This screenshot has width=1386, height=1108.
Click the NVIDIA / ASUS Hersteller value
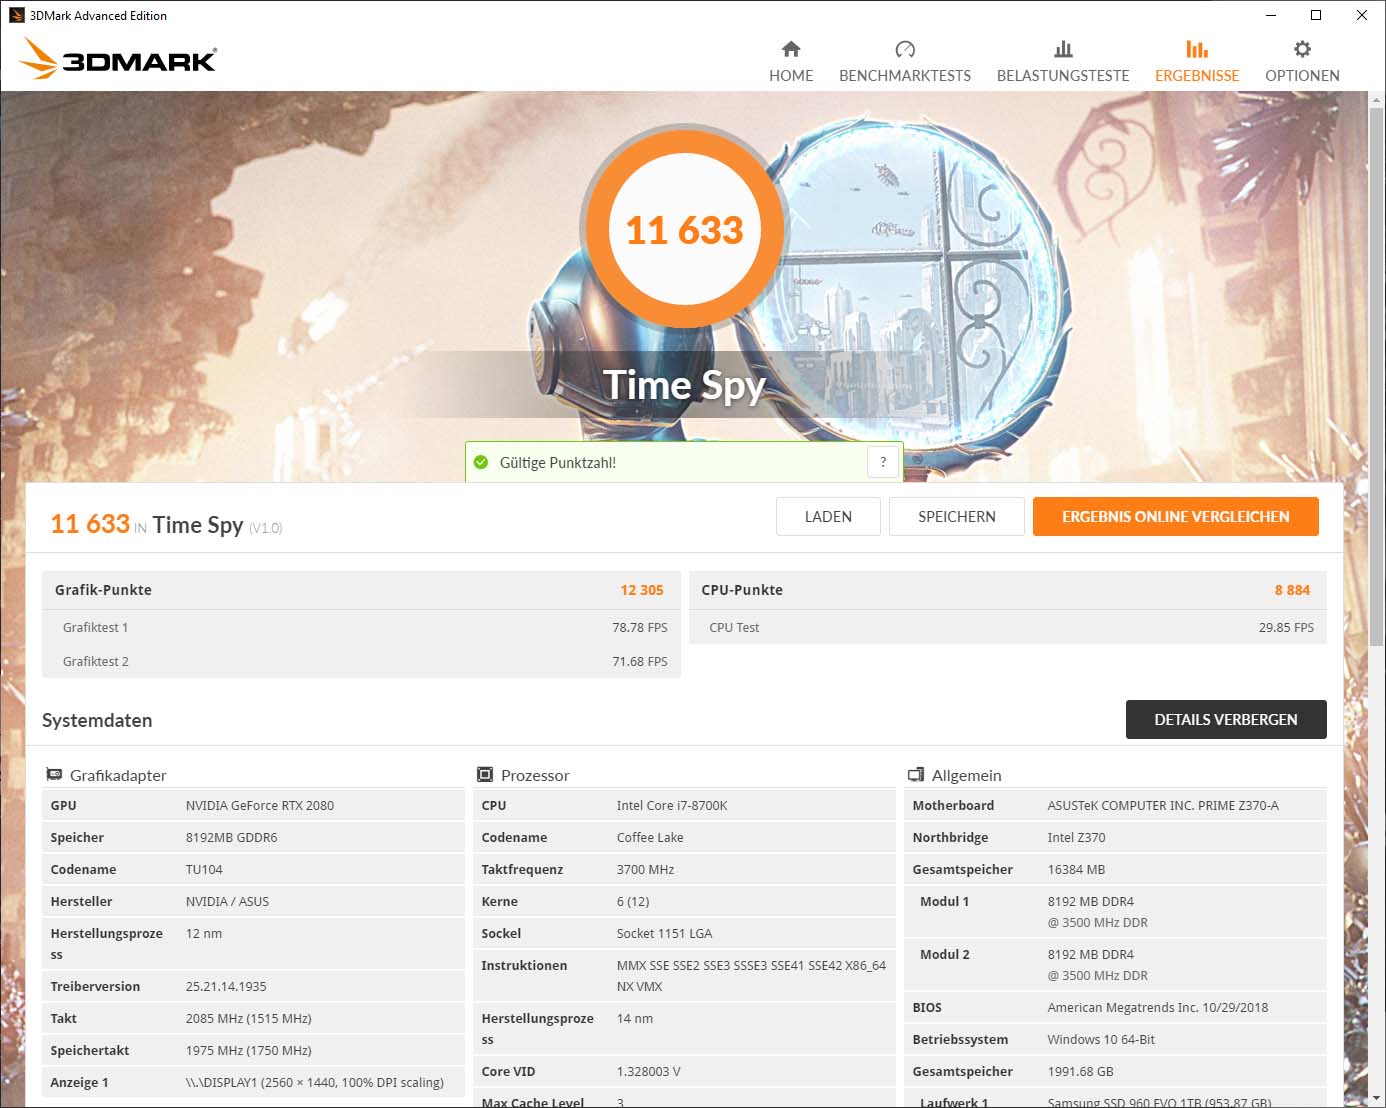[x=227, y=901]
